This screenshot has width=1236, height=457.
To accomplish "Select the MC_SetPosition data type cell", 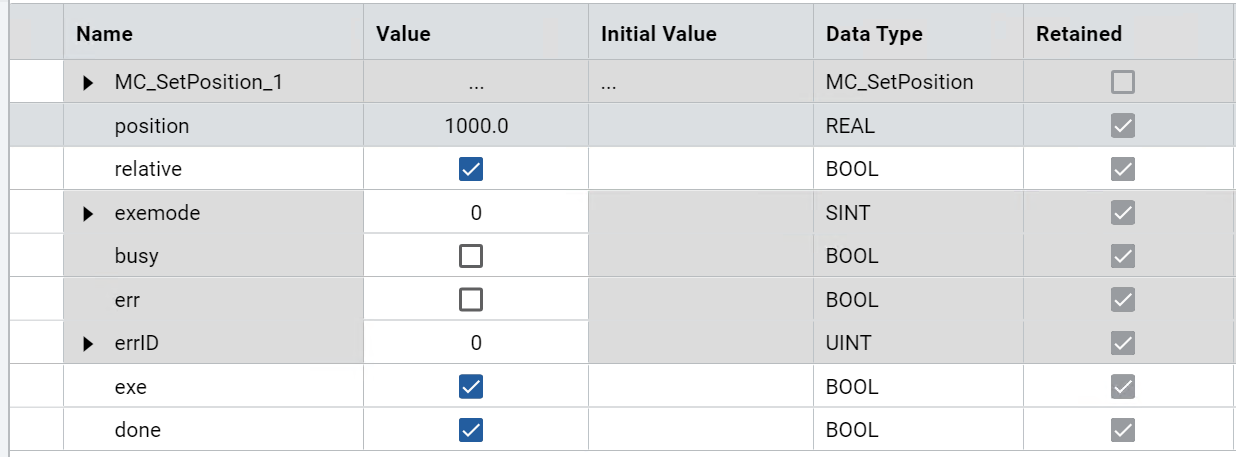I will 899,82.
